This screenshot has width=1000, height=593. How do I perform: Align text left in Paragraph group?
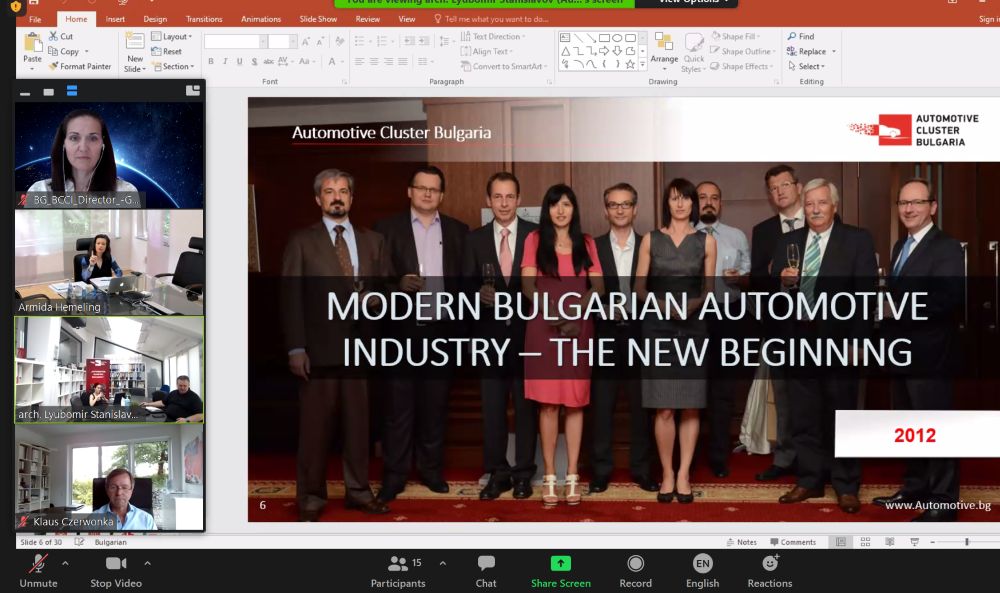click(x=360, y=62)
